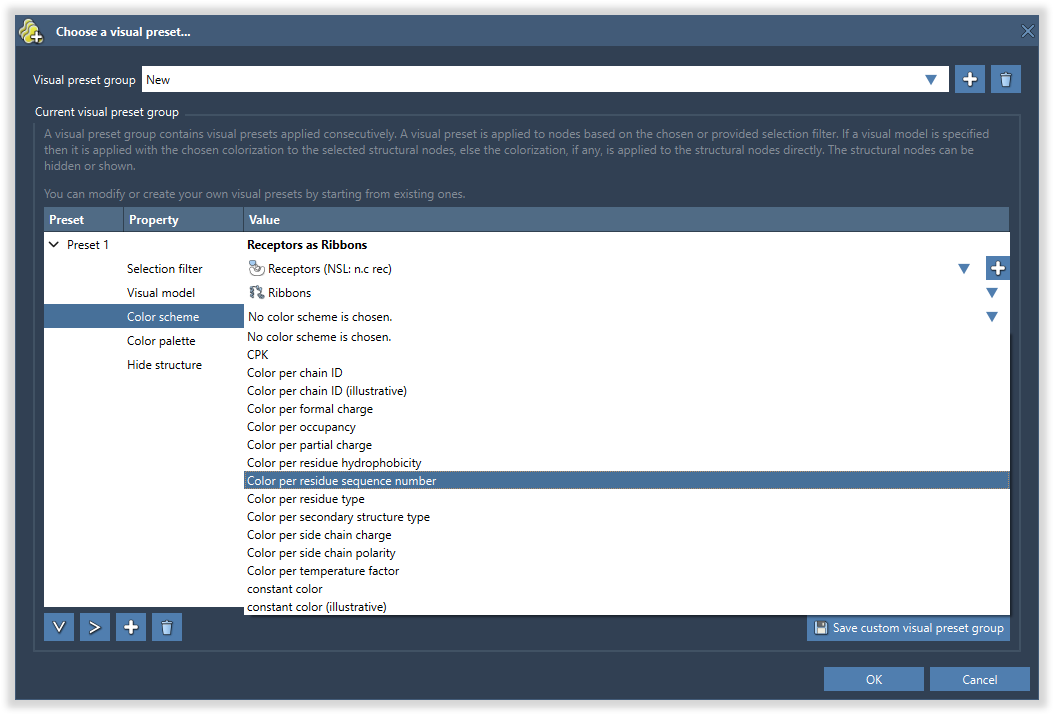Click the right arrow button below the preset table
1054x715 pixels.
click(95, 627)
